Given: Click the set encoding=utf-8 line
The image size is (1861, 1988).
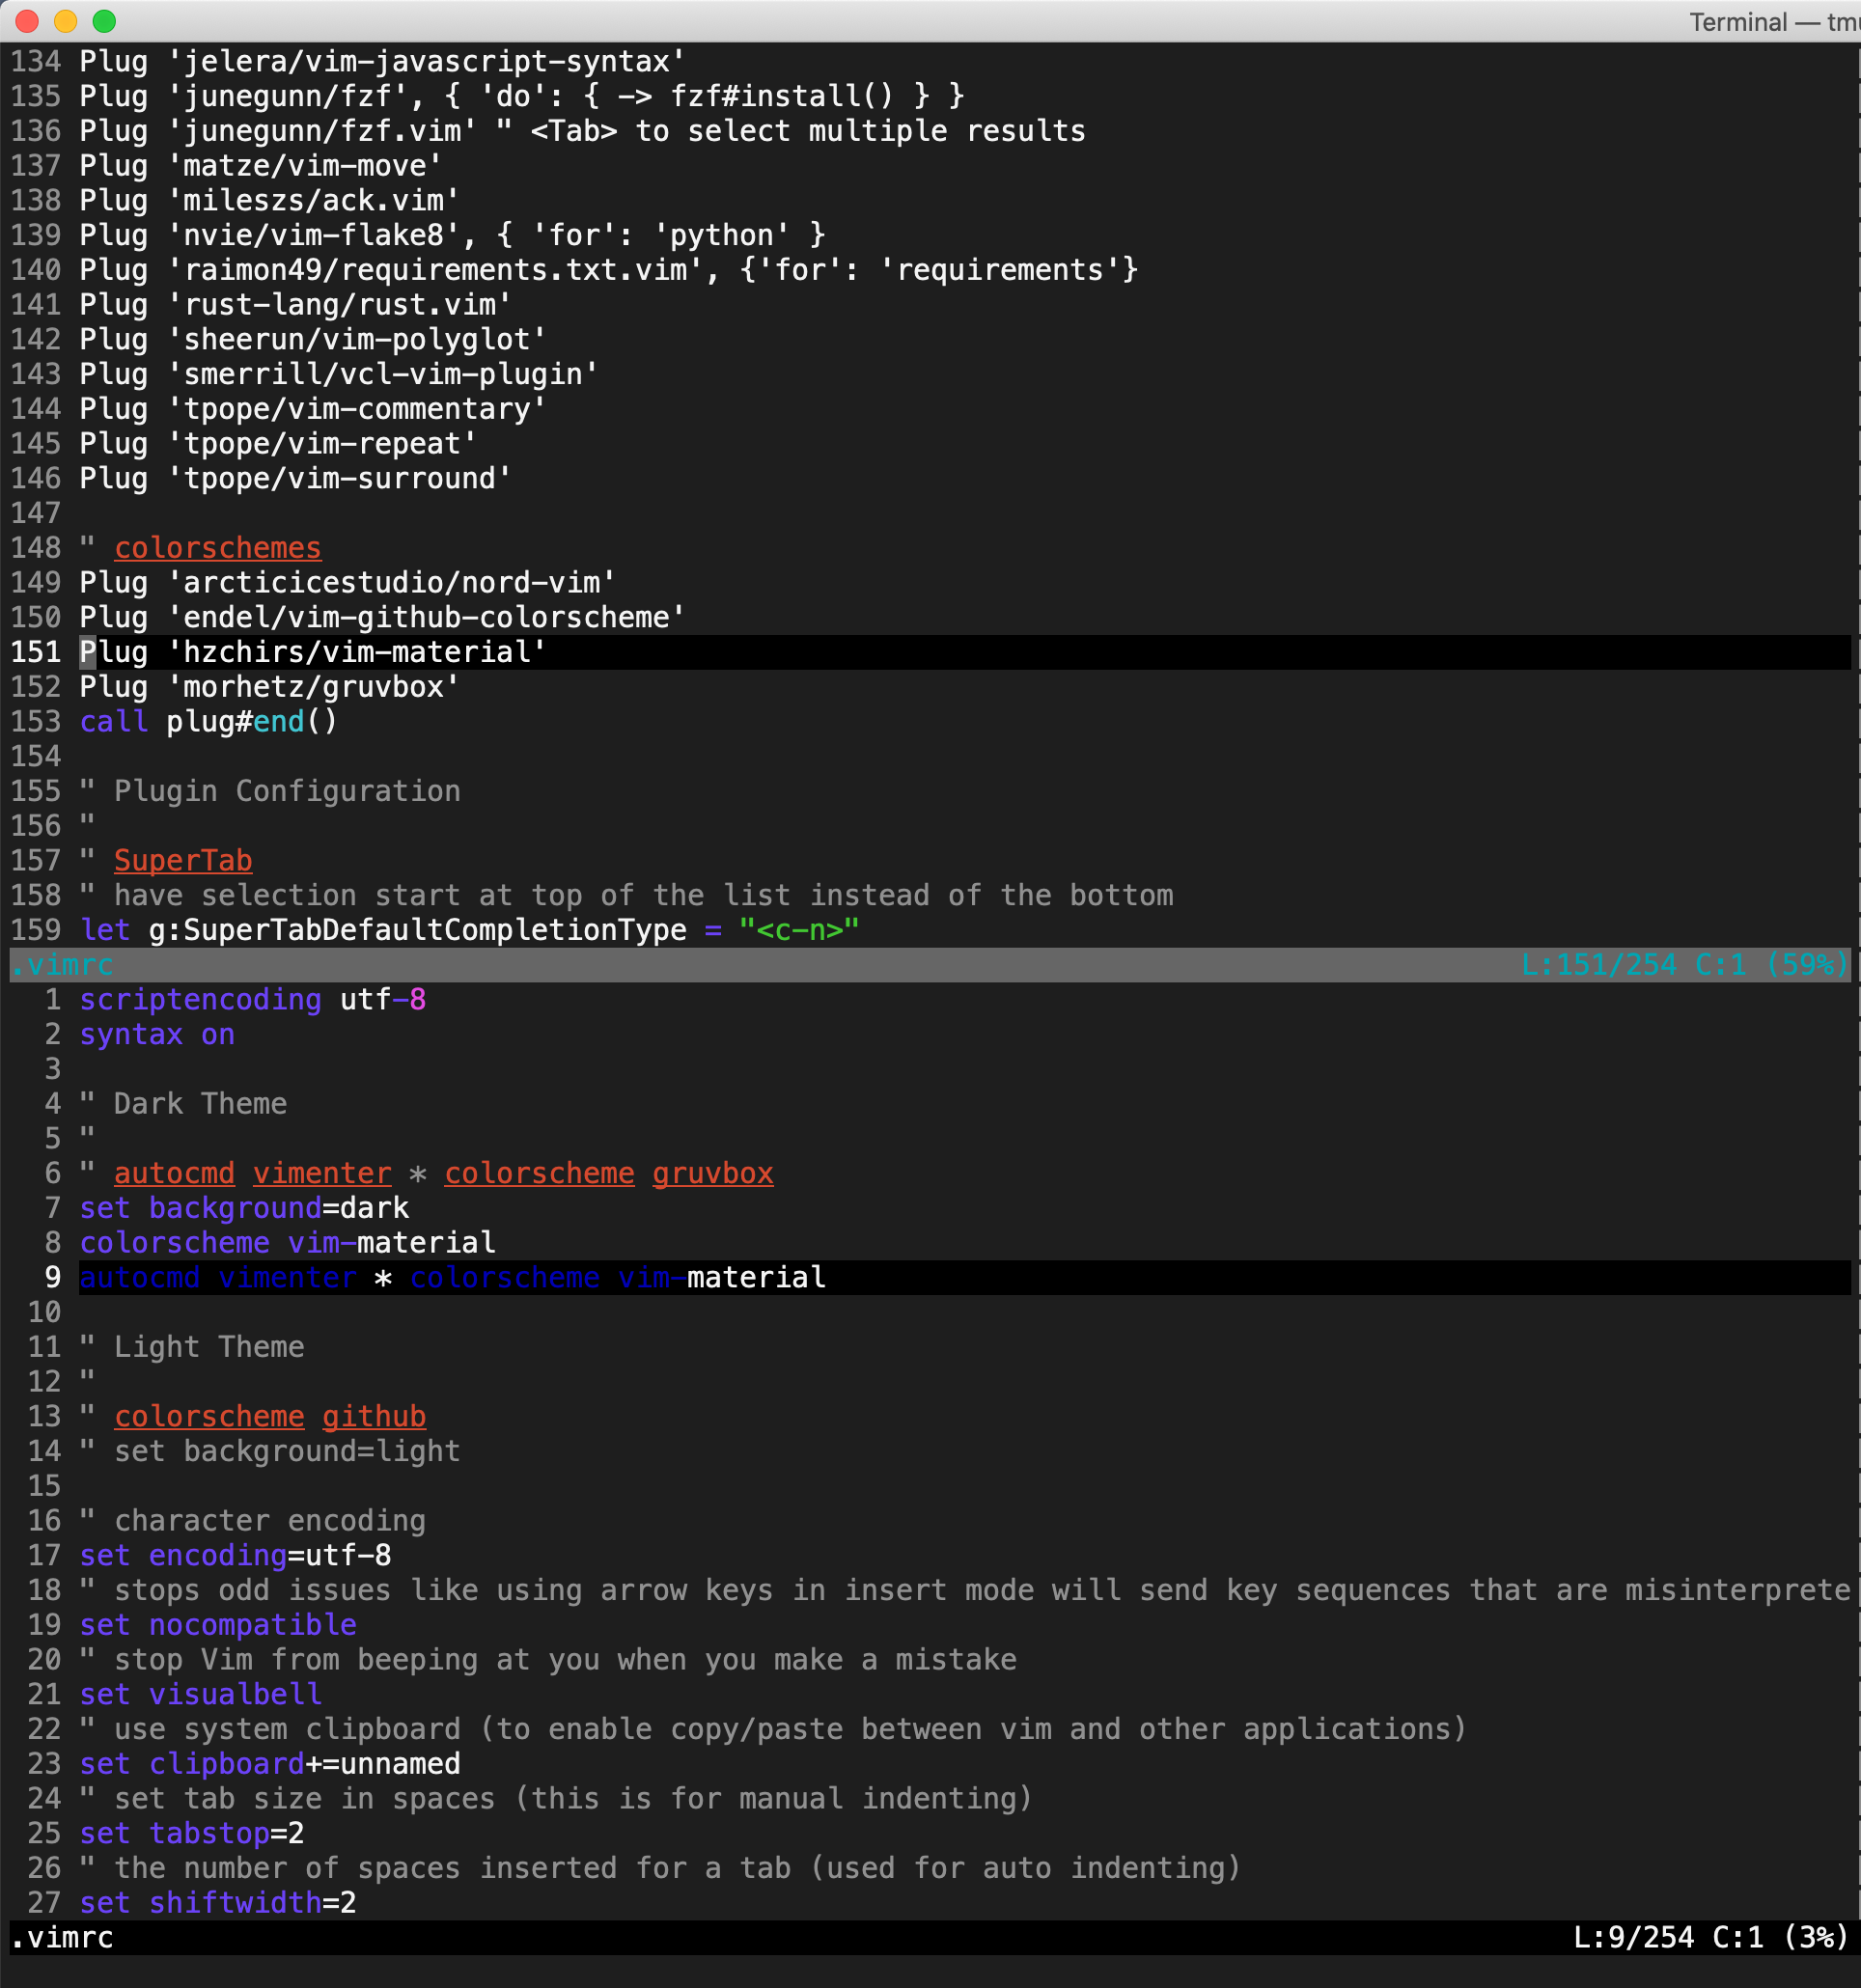Looking at the screenshot, I should (234, 1555).
